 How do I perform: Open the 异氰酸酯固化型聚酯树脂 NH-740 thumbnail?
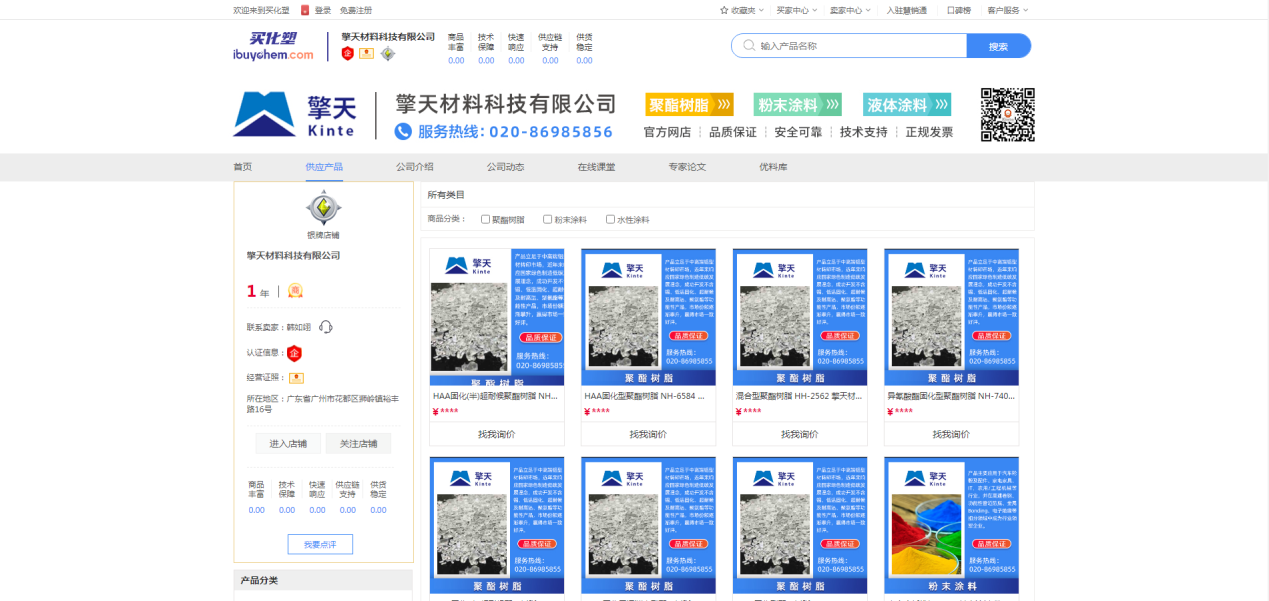[951, 317]
